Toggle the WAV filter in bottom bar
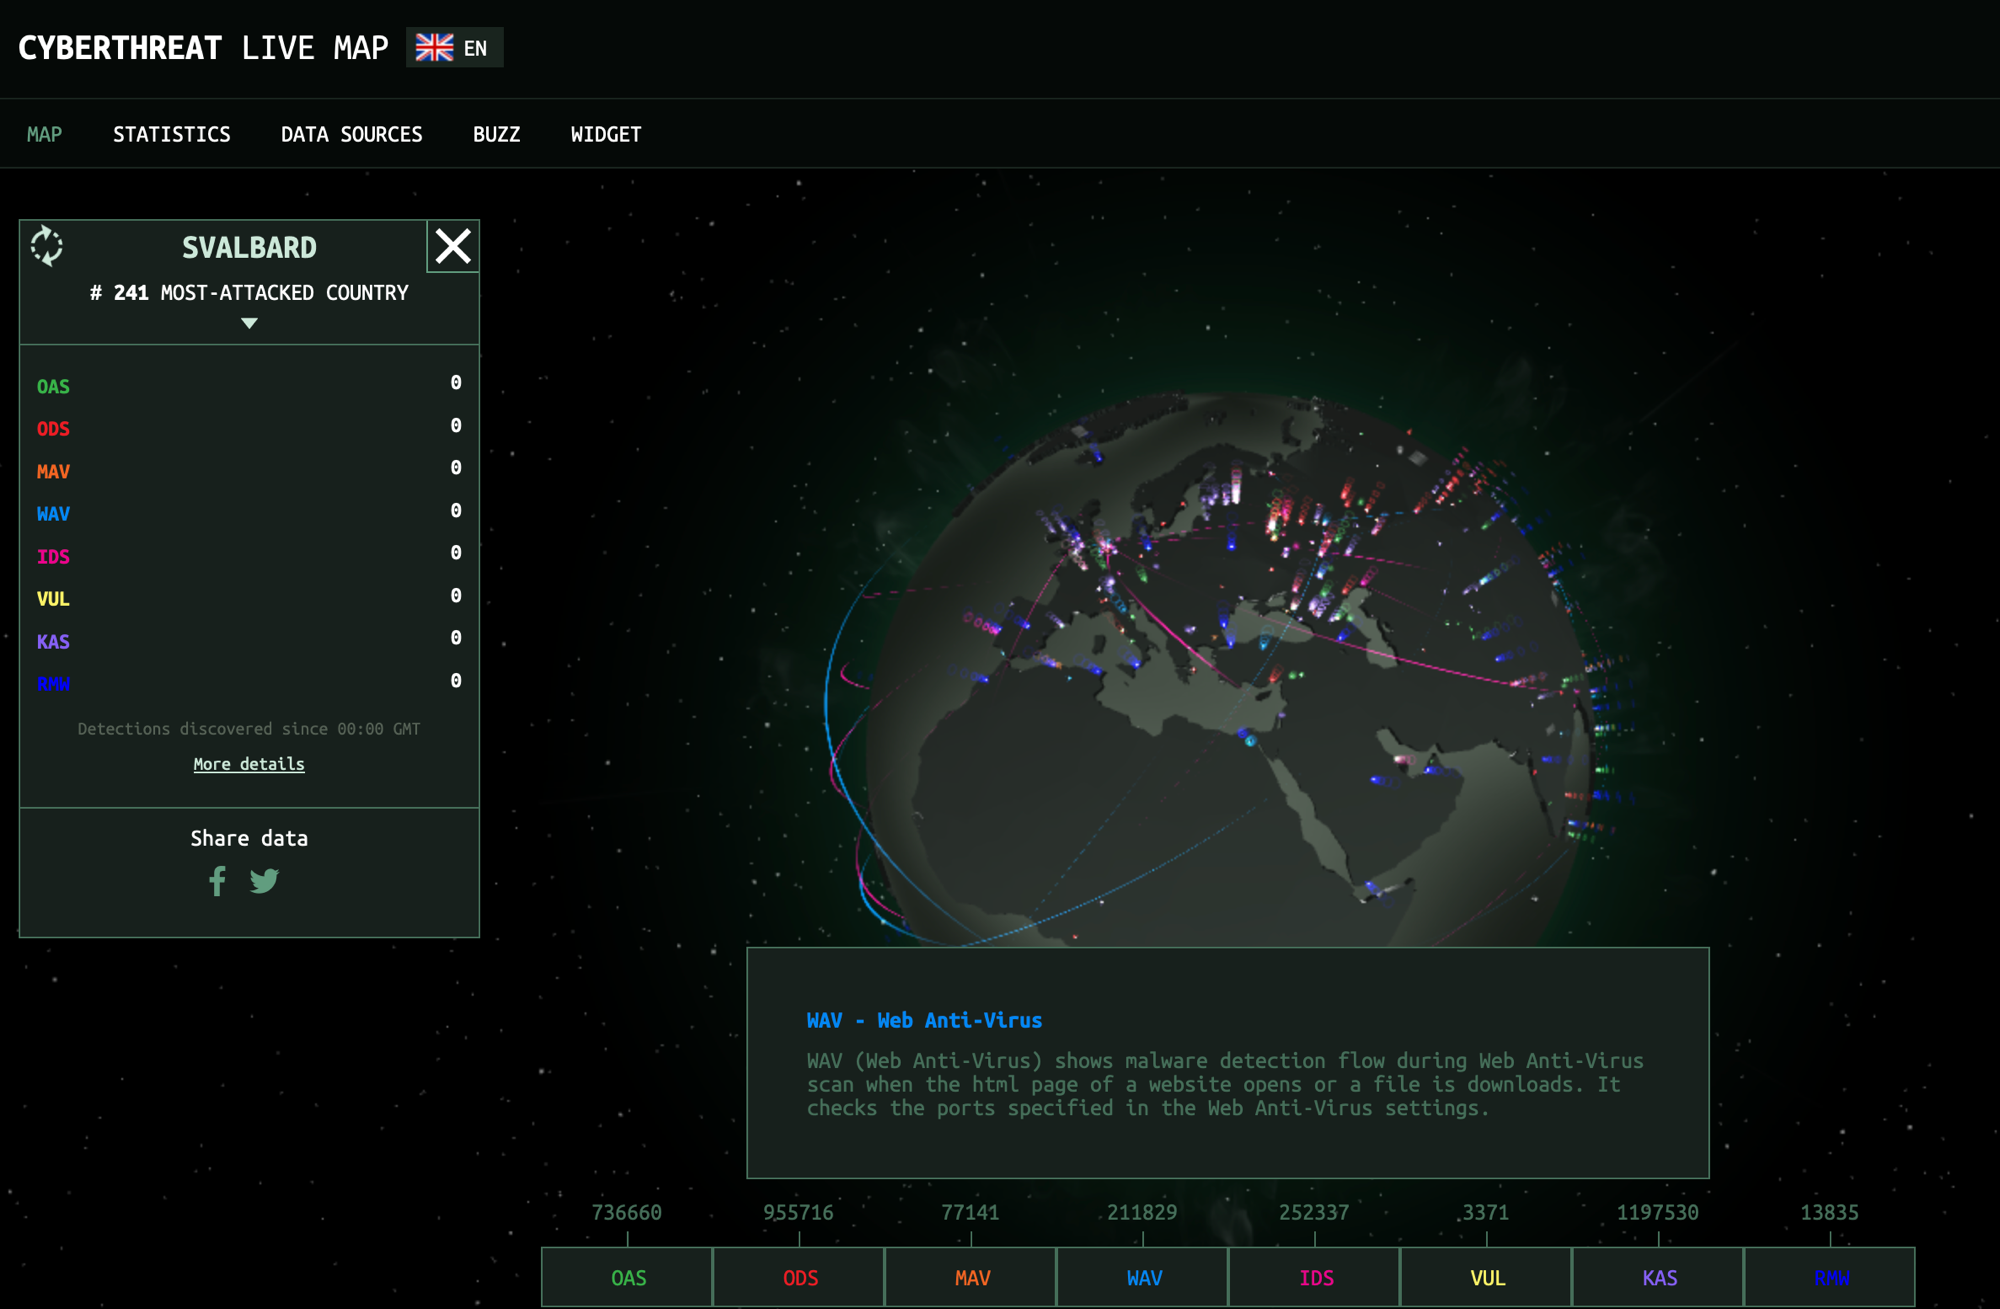2000x1309 pixels. click(x=1144, y=1277)
